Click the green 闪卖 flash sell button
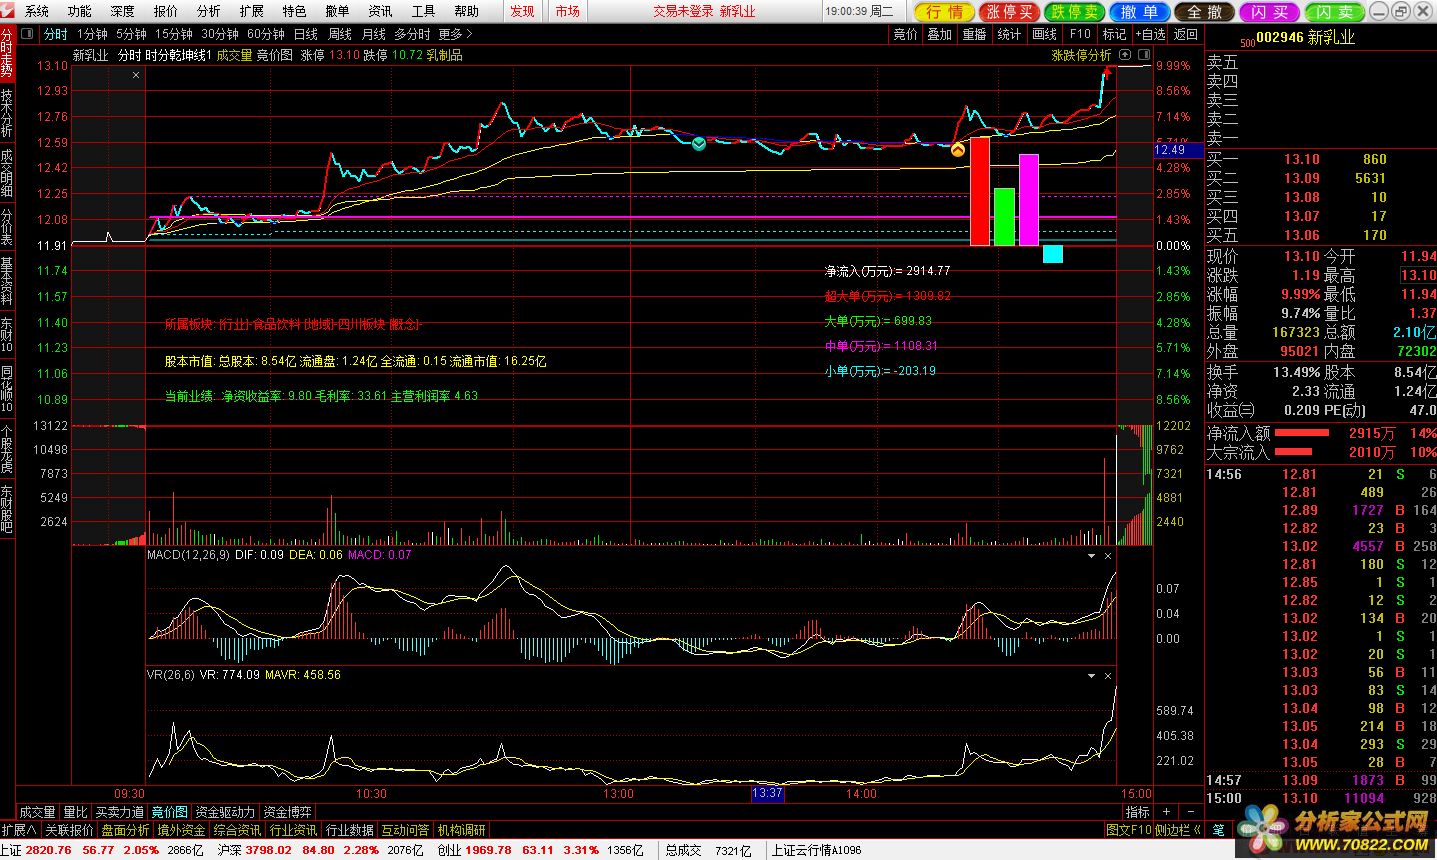Viewport: 1437px width, 860px height. coord(1335,11)
